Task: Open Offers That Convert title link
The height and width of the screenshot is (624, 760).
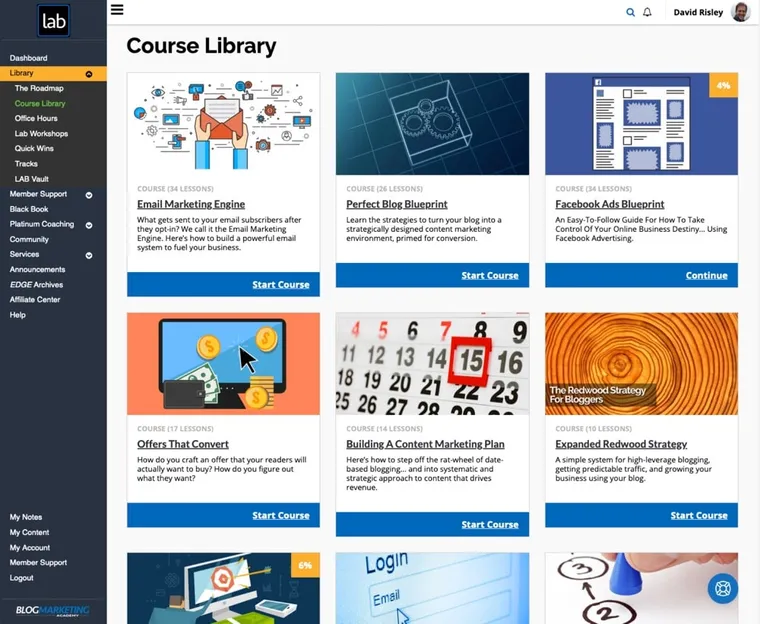Action: 183,444
